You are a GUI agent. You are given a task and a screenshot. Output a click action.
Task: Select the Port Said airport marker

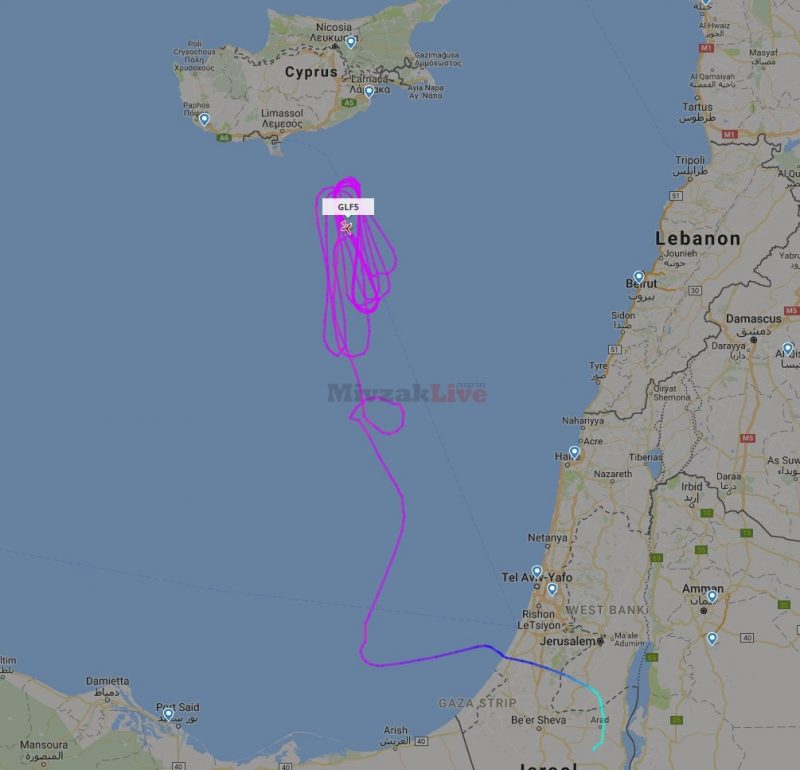click(x=168, y=714)
